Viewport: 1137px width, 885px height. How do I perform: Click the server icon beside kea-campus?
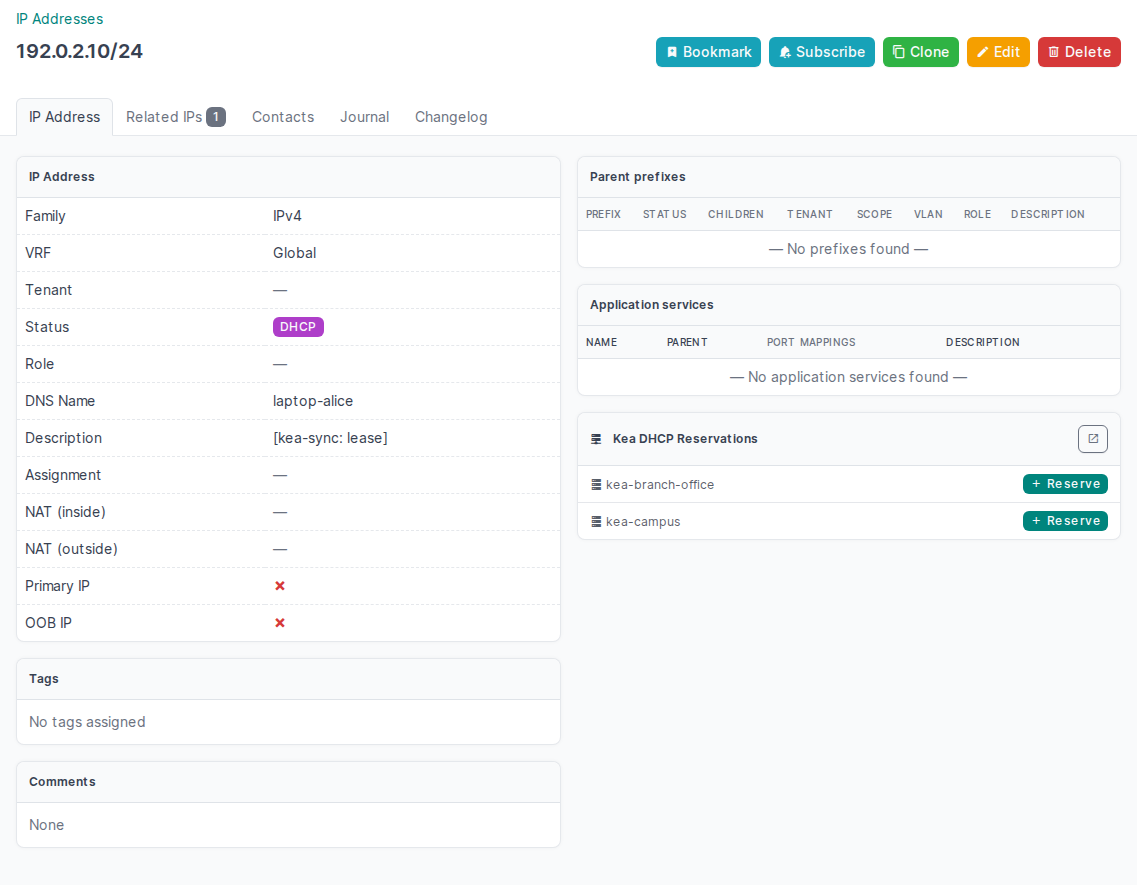(x=596, y=522)
